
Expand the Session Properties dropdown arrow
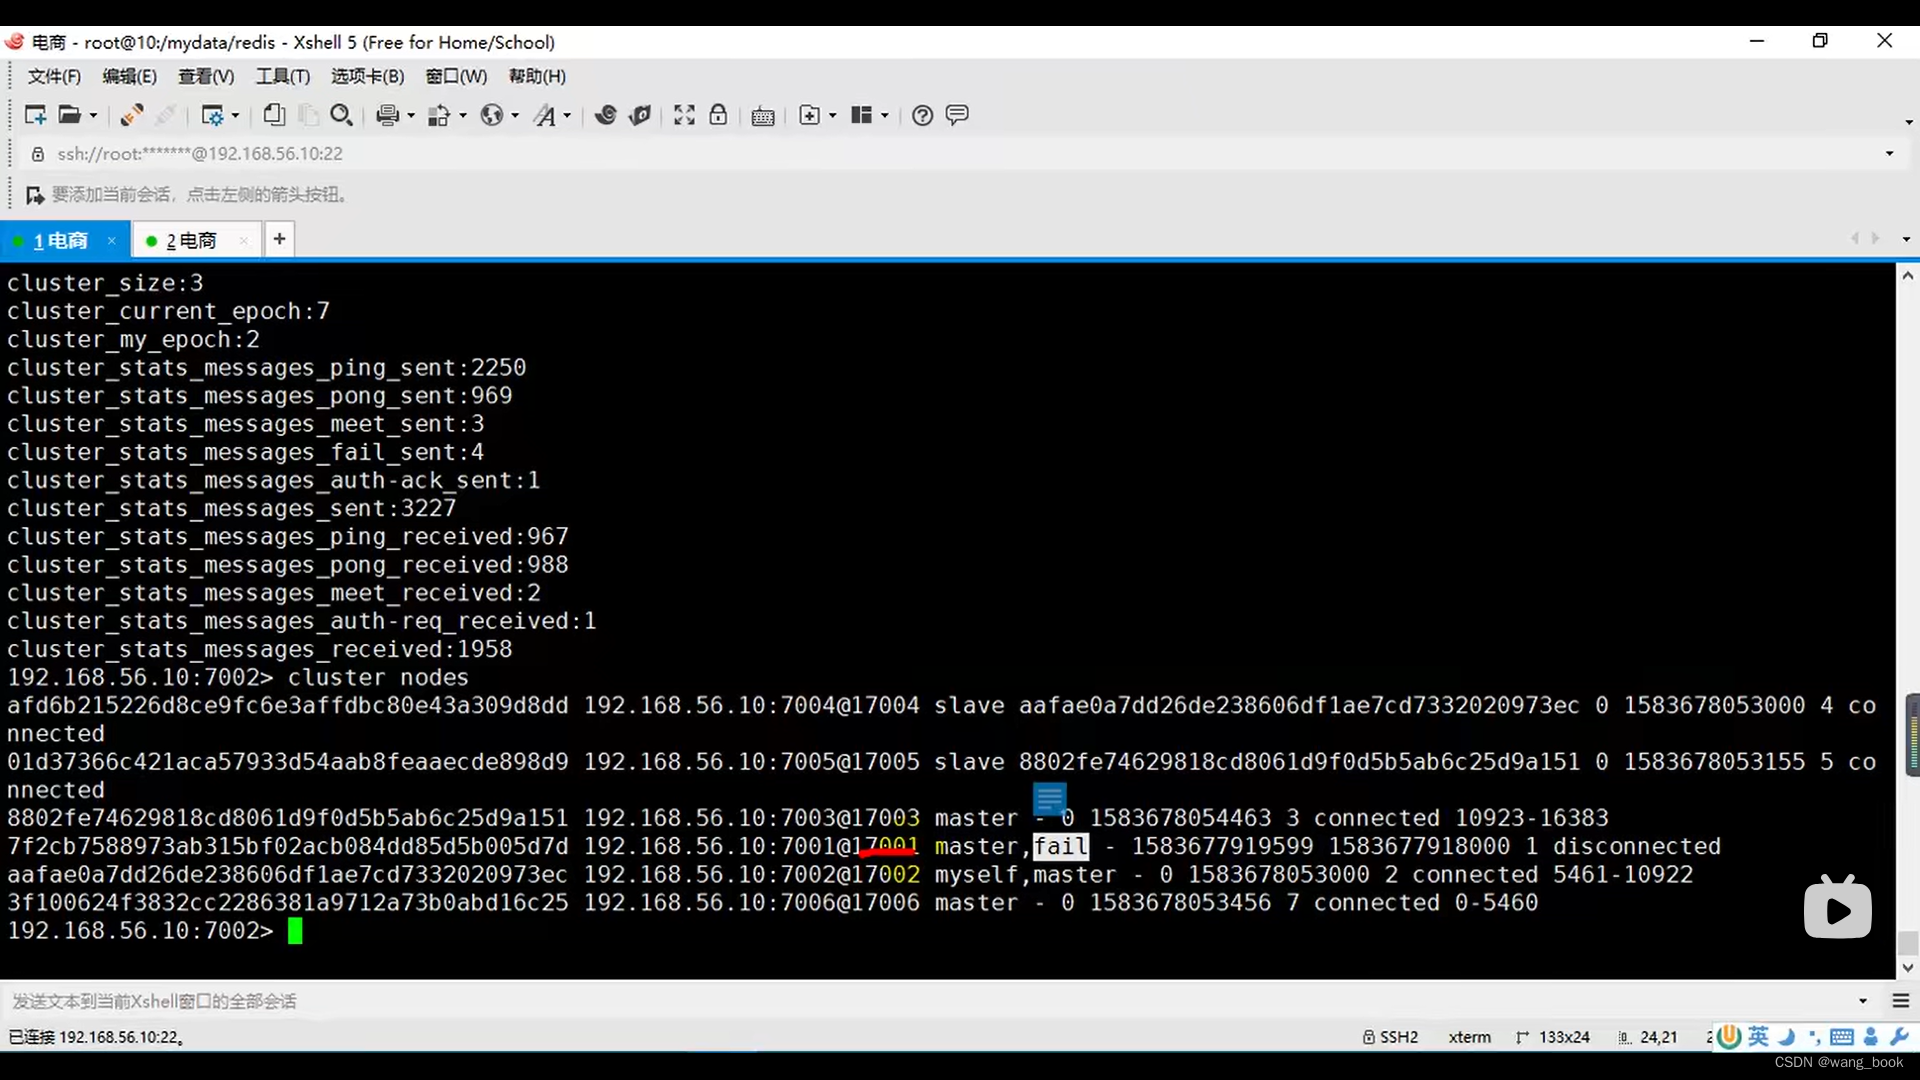(x=235, y=116)
